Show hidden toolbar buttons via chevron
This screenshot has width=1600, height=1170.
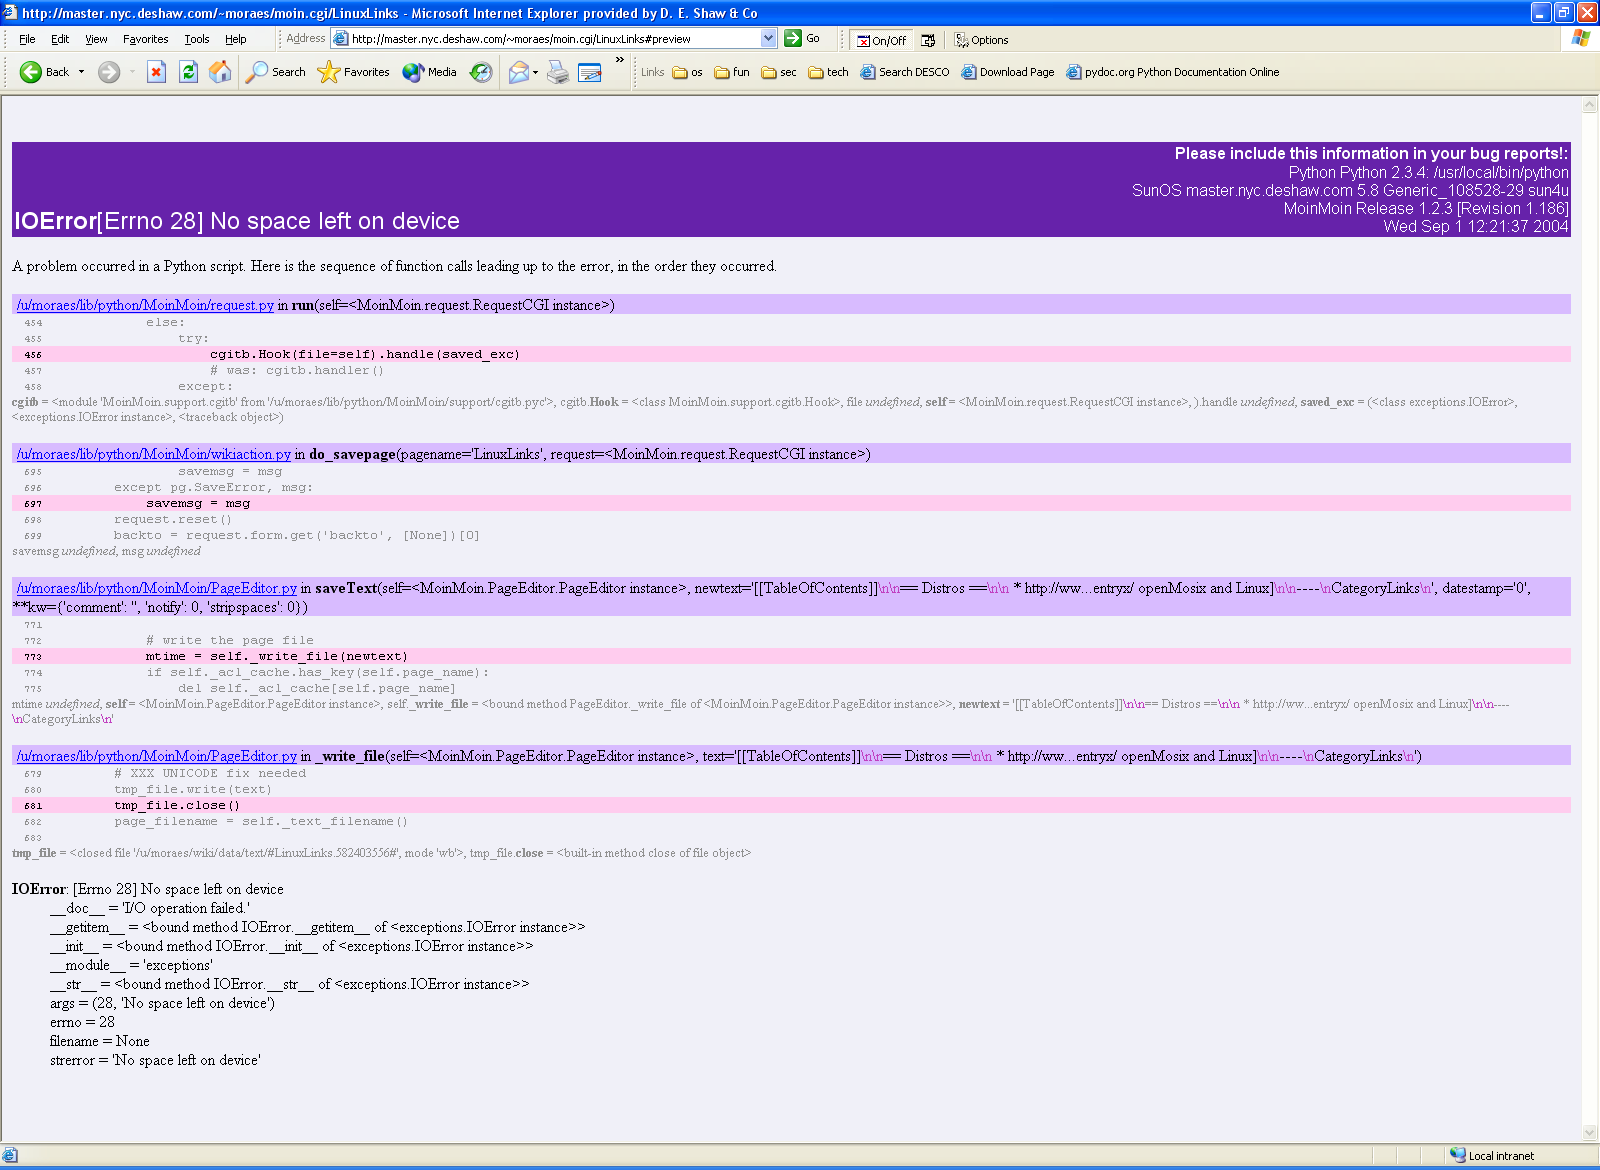point(620,60)
